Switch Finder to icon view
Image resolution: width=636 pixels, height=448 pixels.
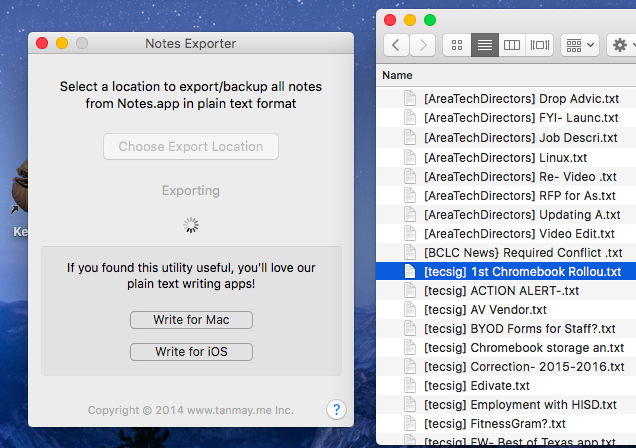pyautogui.click(x=457, y=45)
